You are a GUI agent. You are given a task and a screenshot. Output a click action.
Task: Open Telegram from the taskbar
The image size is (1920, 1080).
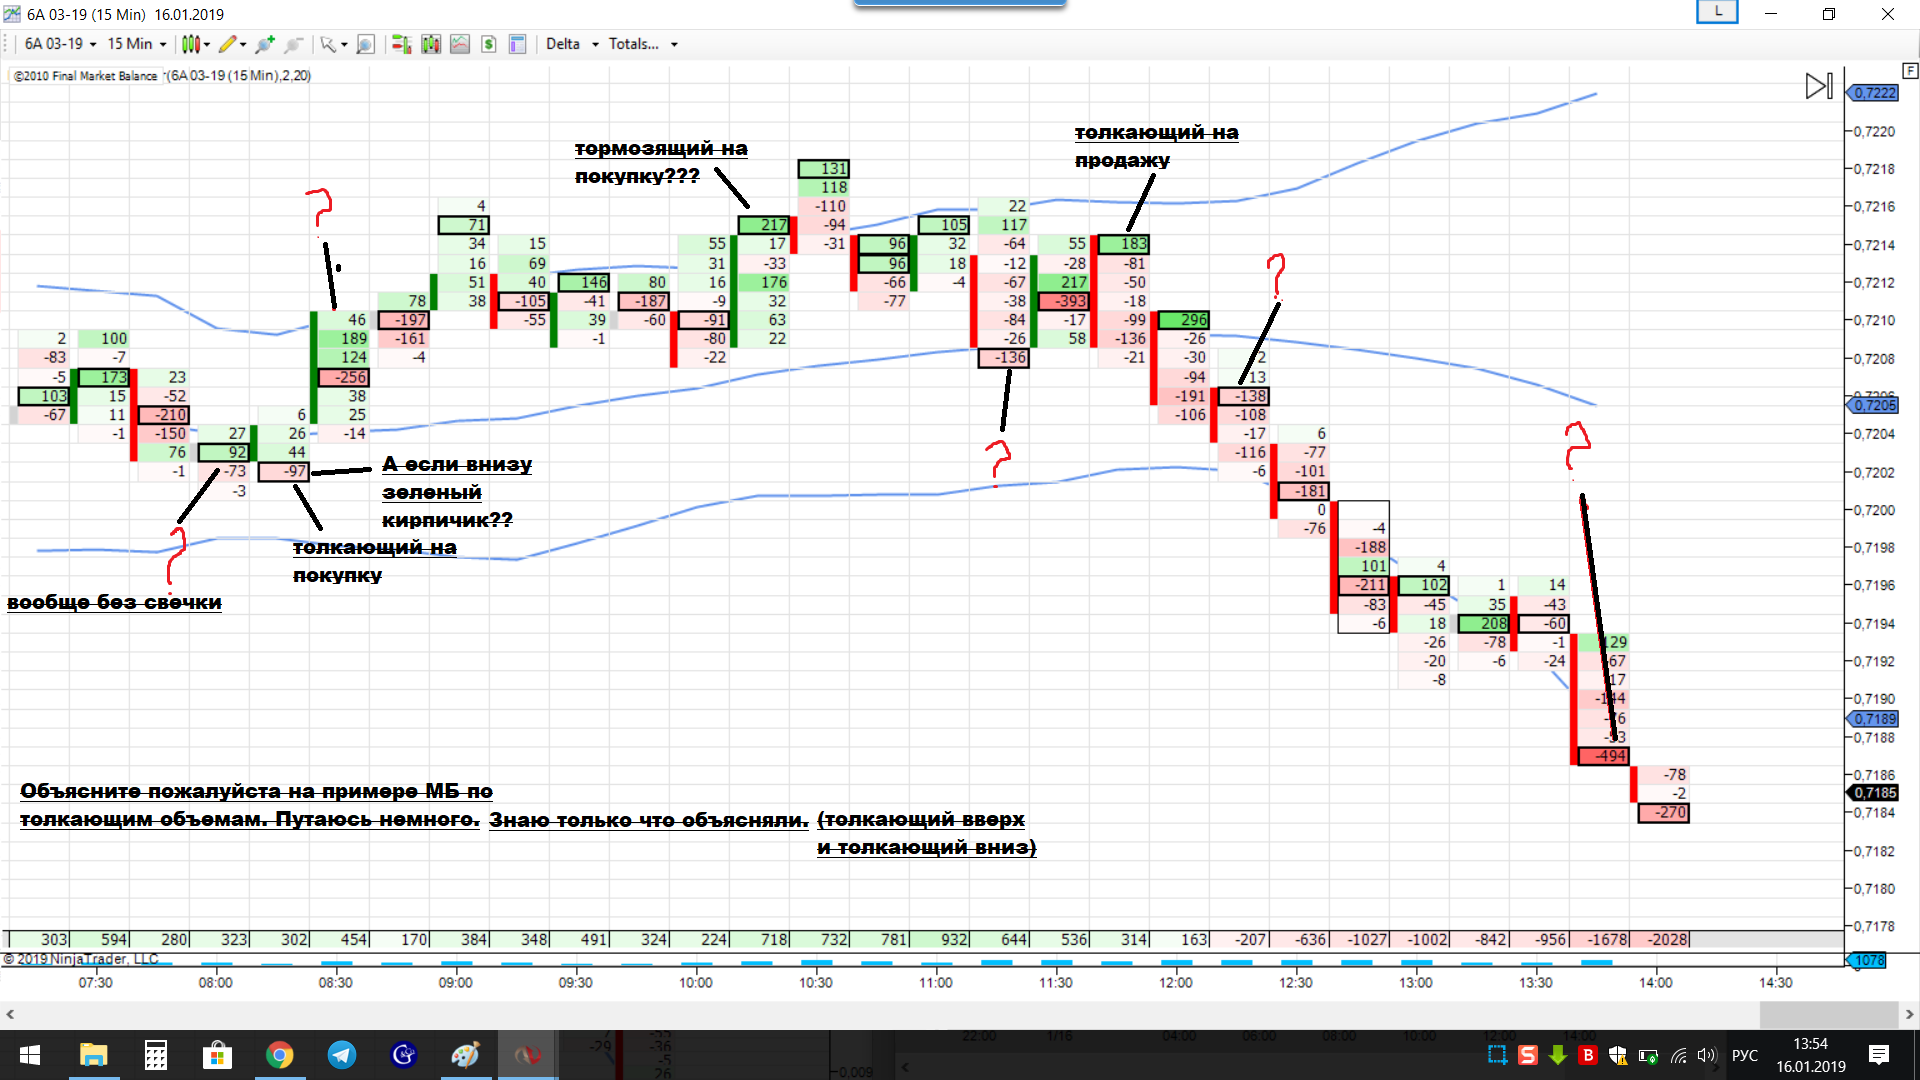click(x=342, y=1055)
